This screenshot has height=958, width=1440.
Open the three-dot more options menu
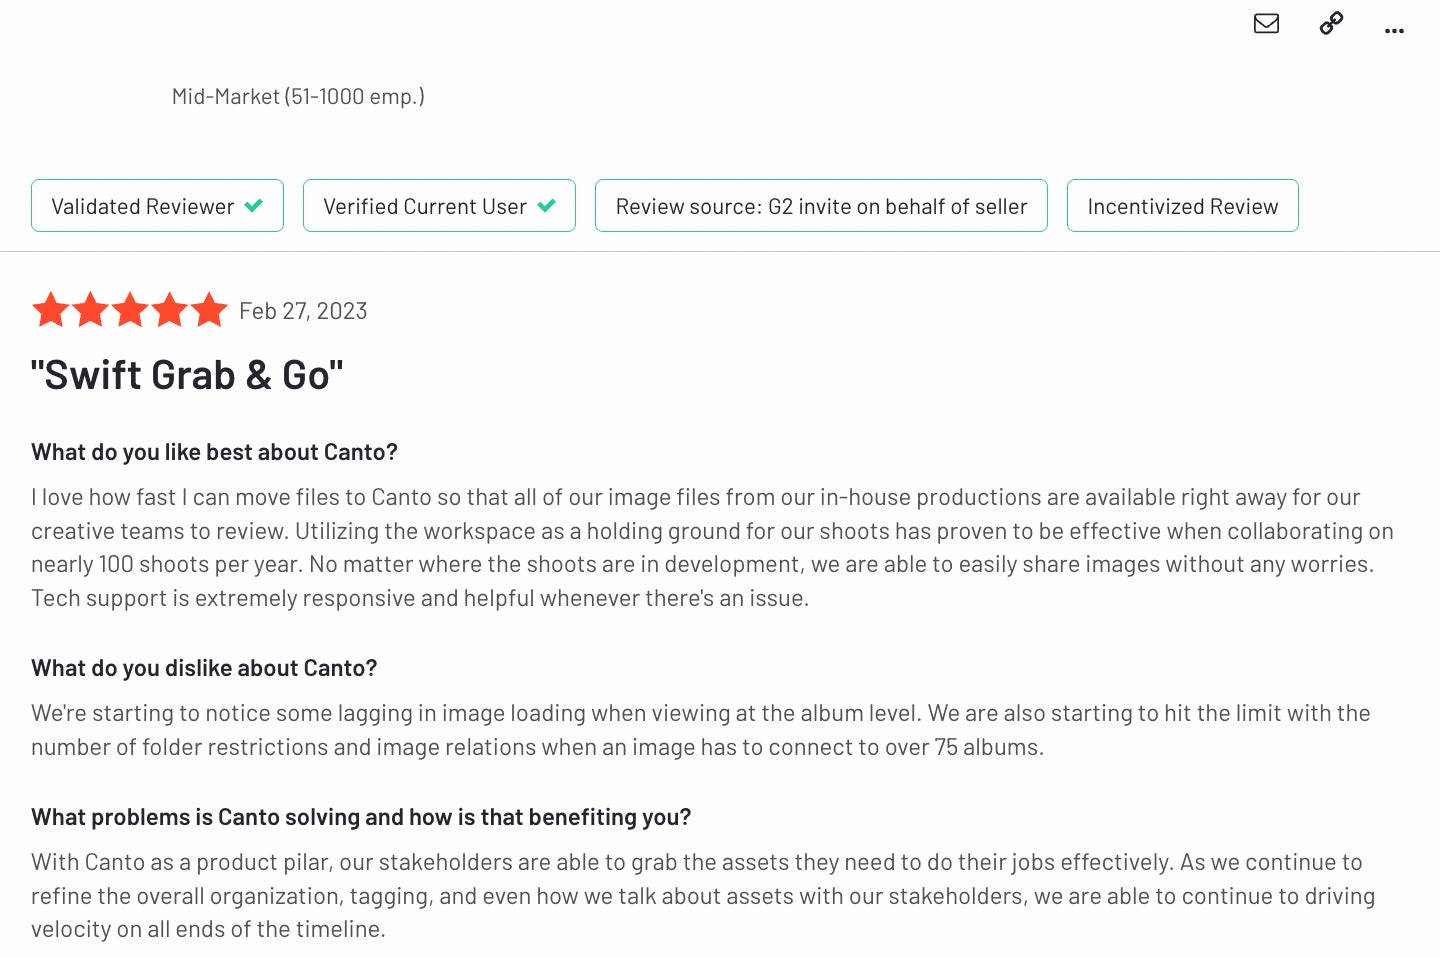[1394, 31]
